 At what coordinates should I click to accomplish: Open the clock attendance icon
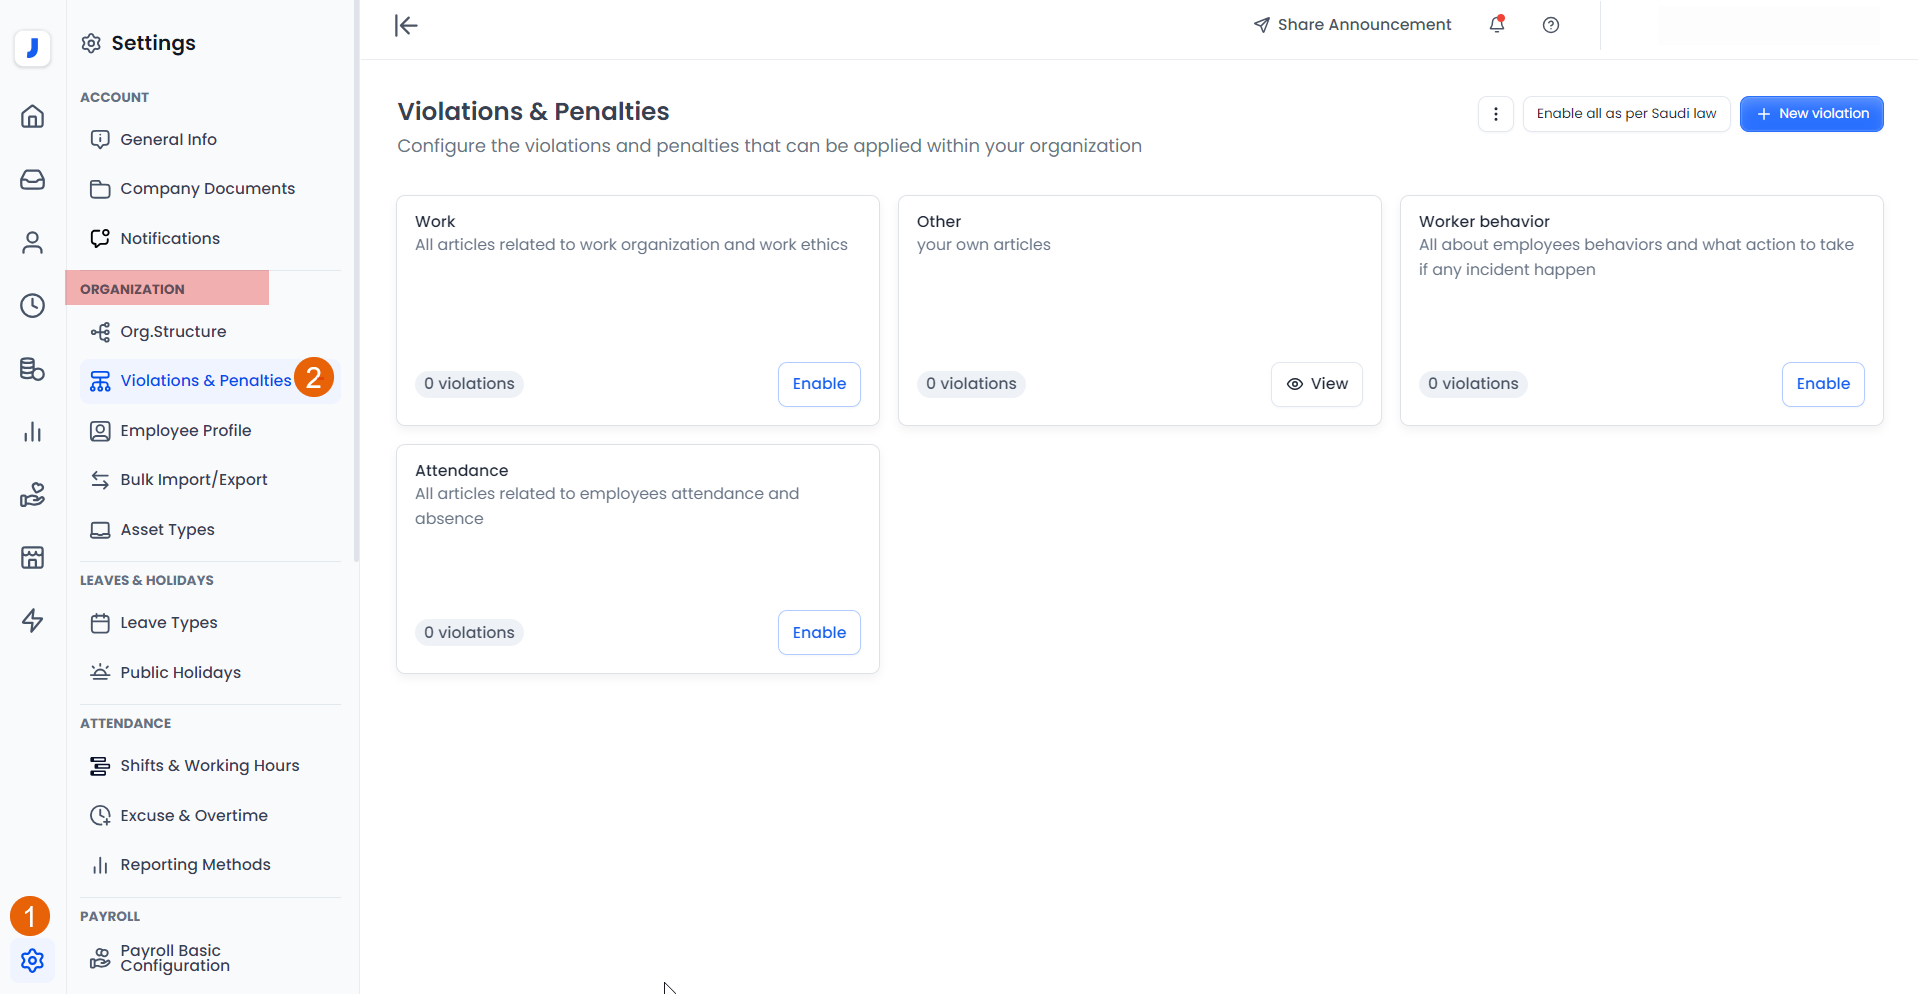pyautogui.click(x=32, y=306)
